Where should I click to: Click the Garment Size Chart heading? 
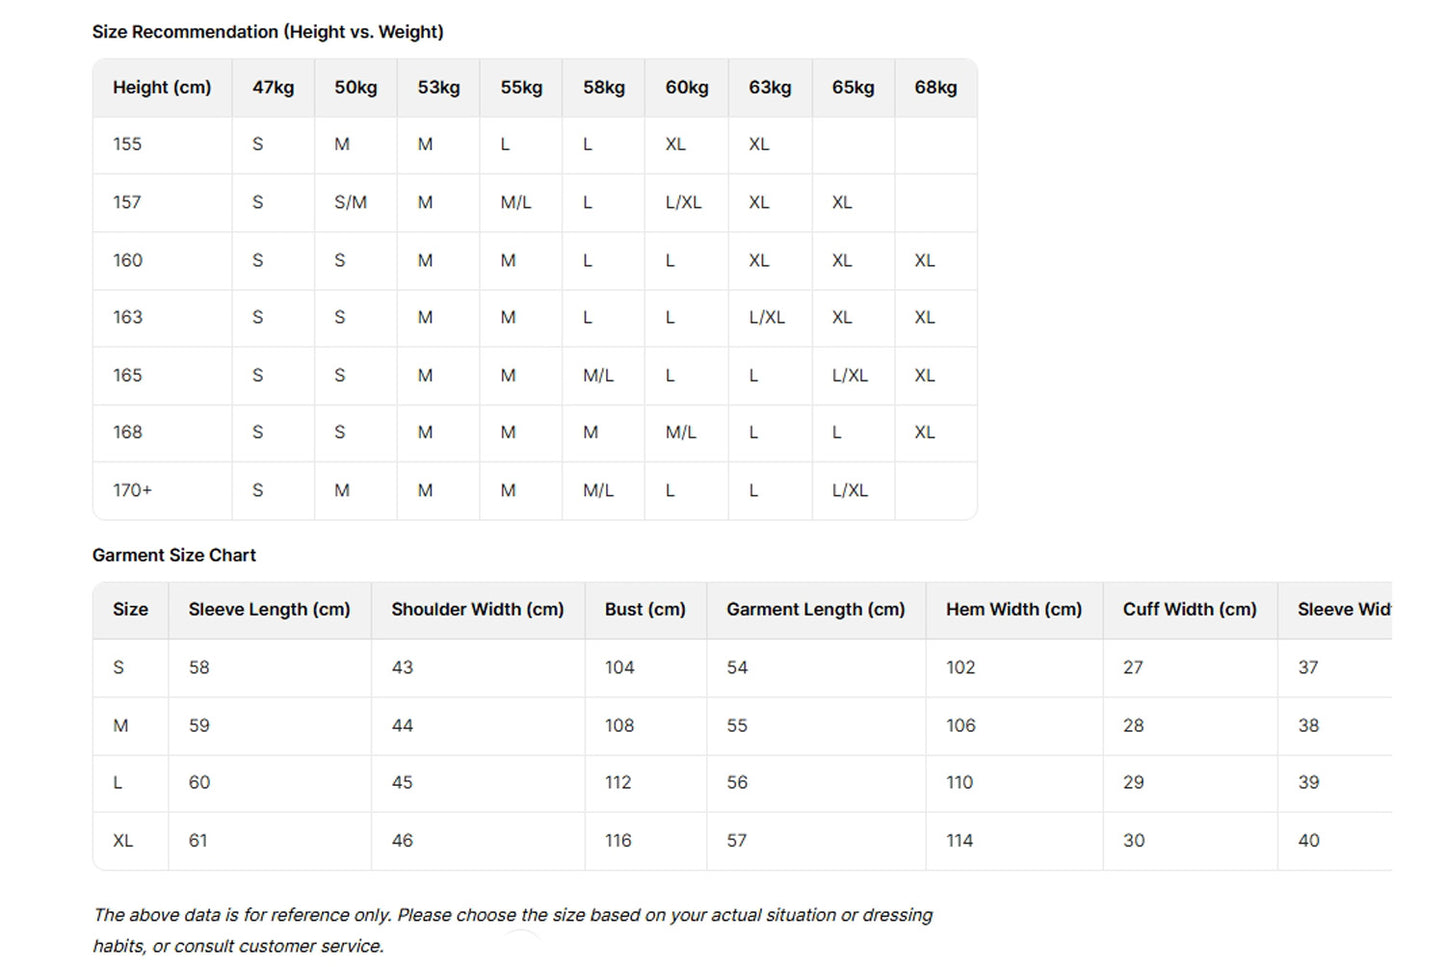[x=174, y=556]
